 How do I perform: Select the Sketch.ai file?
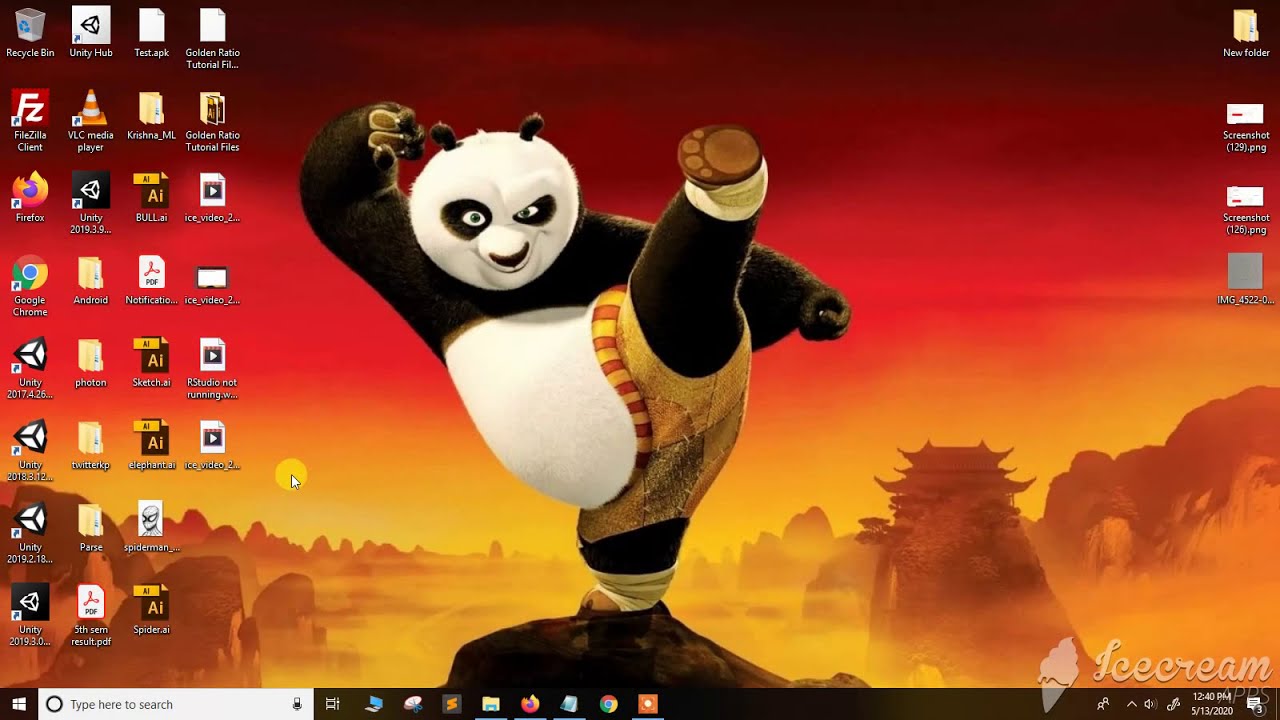point(152,362)
